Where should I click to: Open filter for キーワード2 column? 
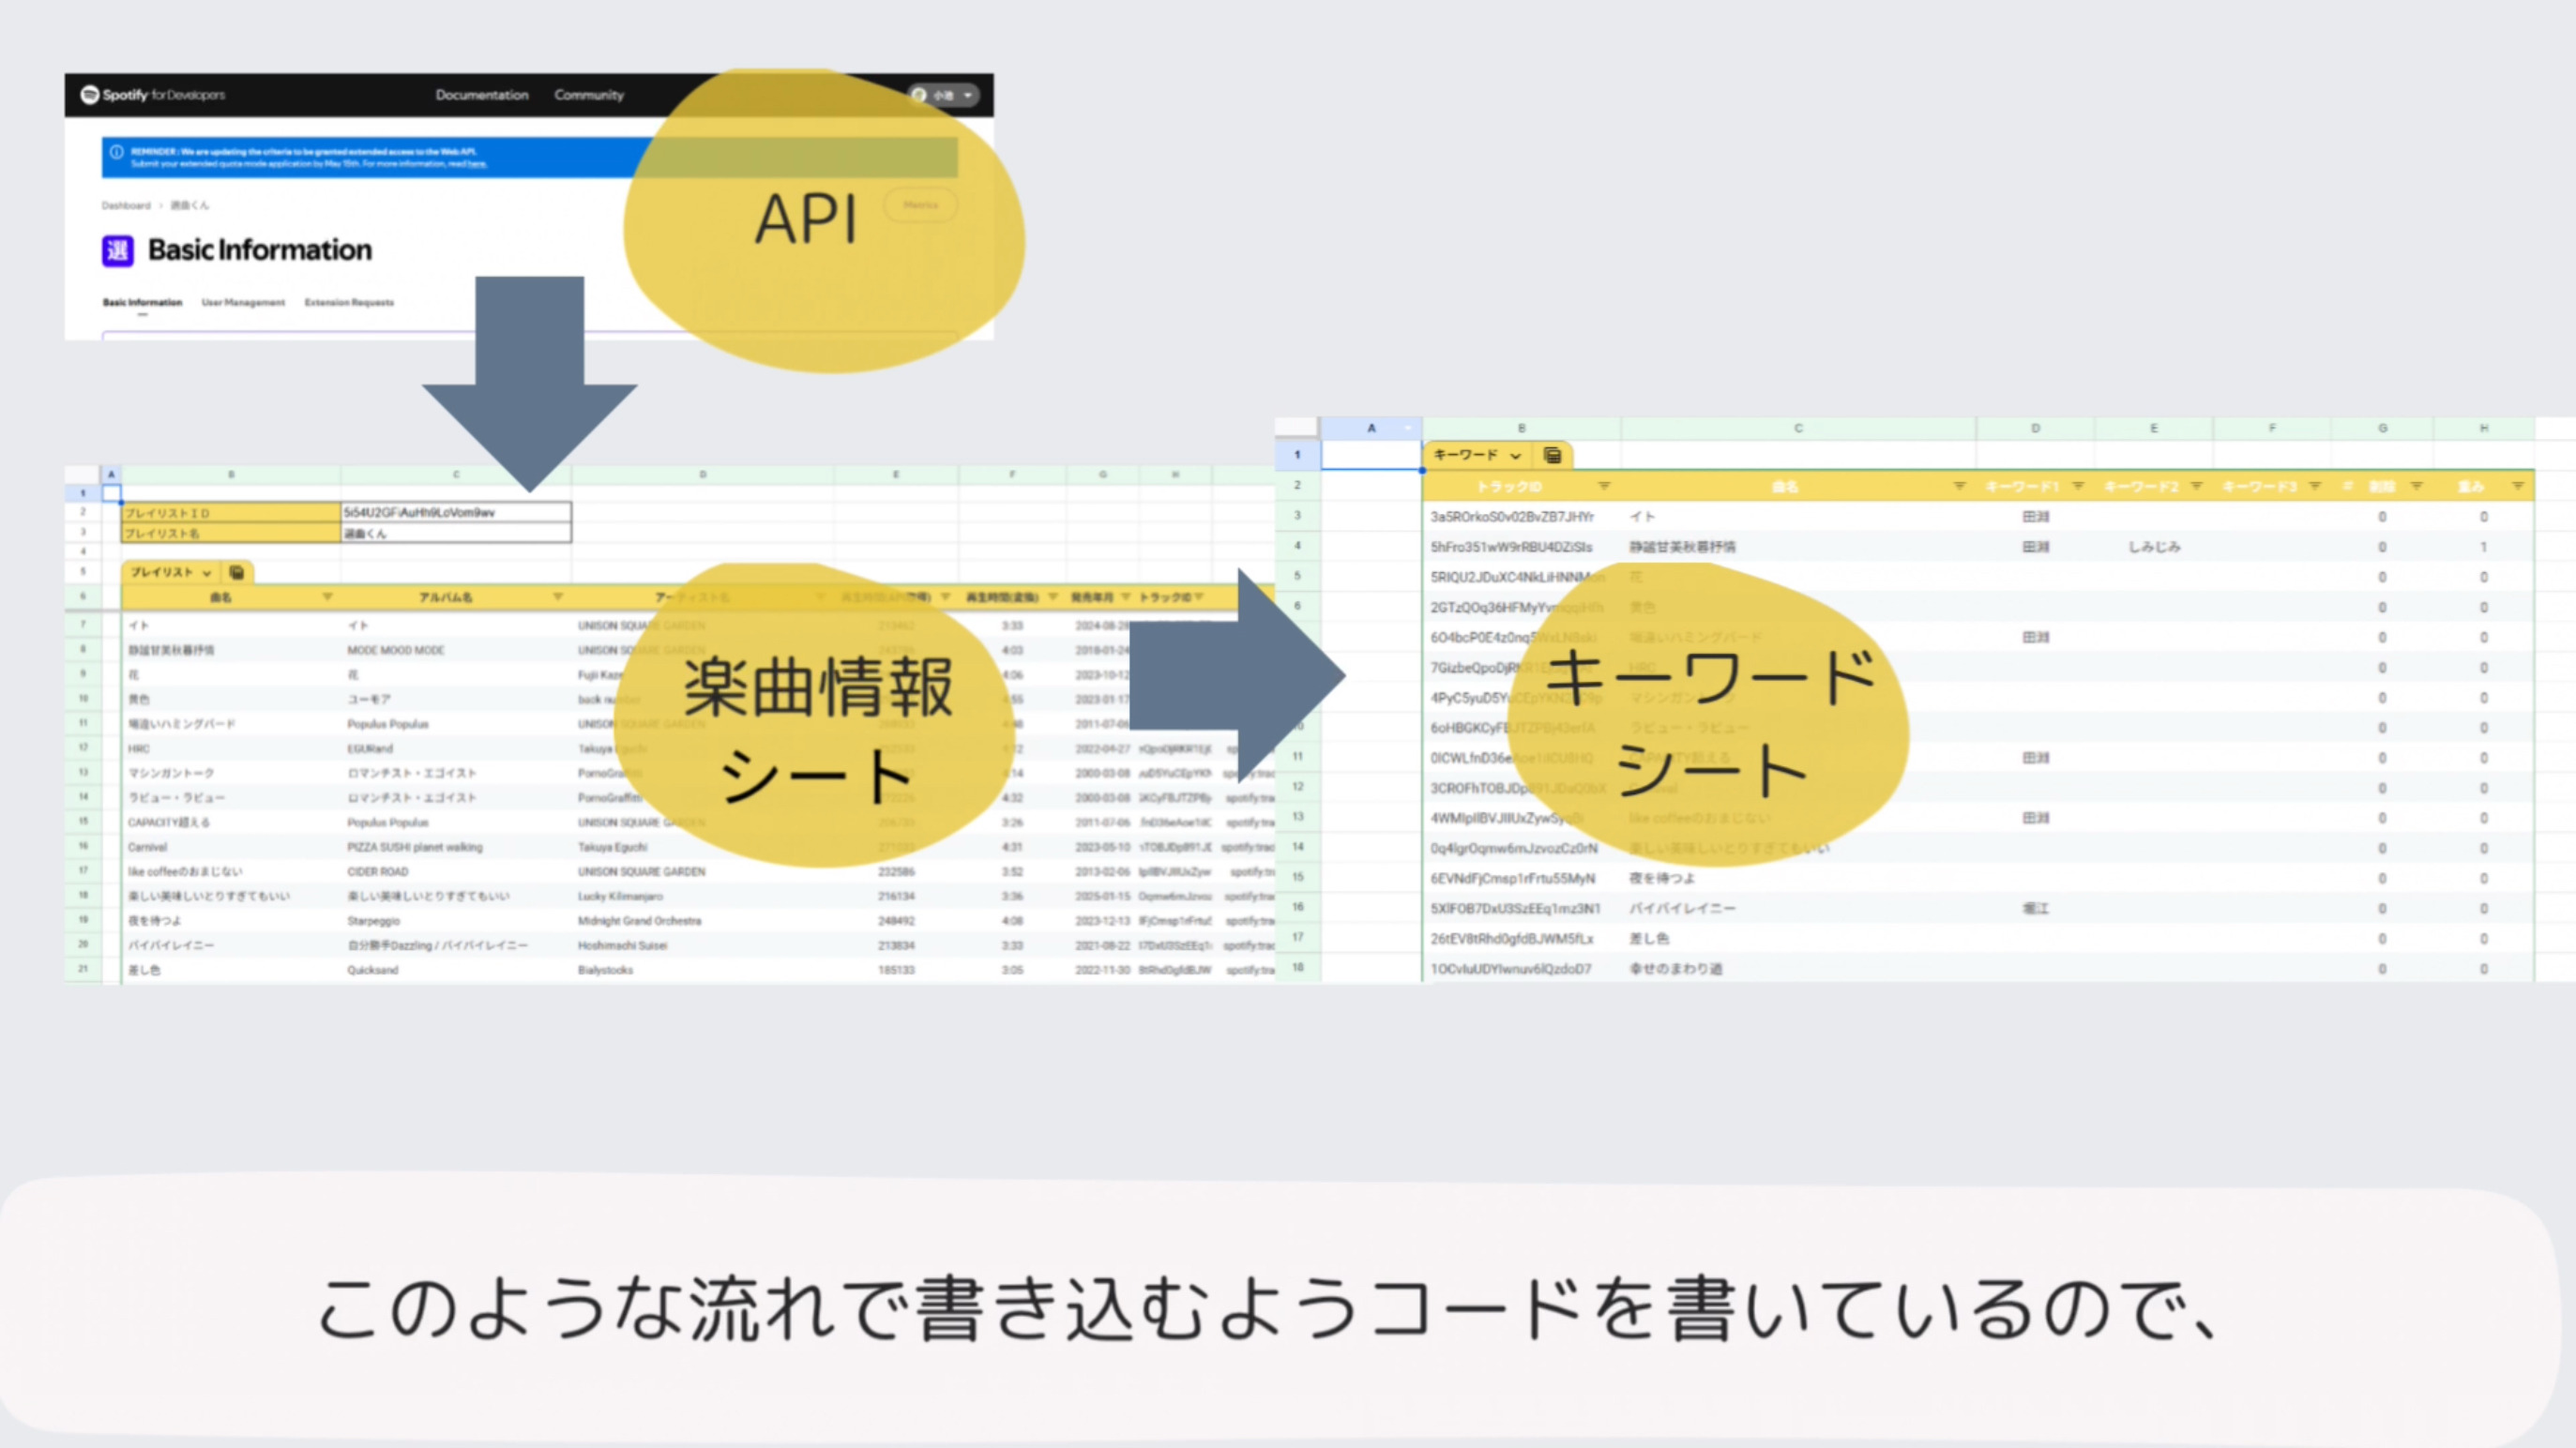click(2196, 486)
